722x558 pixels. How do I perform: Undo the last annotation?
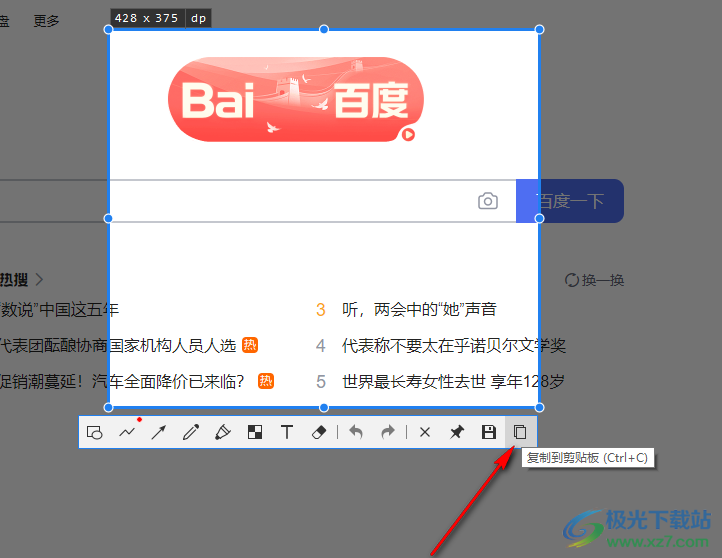pos(356,432)
